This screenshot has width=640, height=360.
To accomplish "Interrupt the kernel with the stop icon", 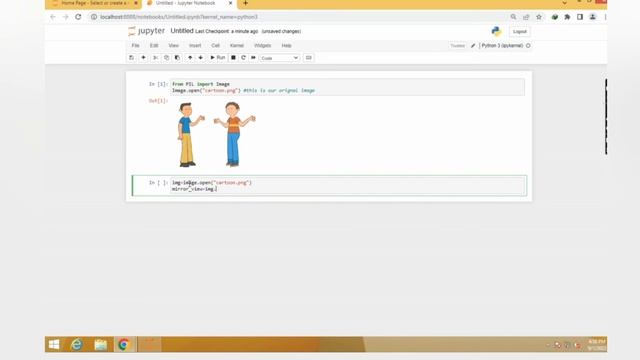I will [233, 58].
